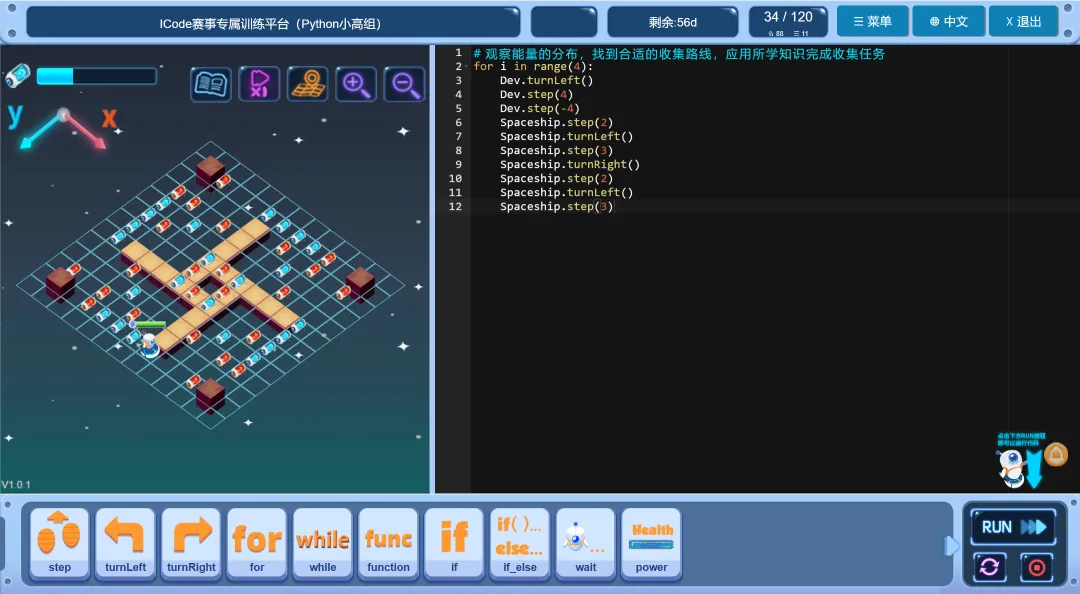Click the RUN button
1080x594 pixels.
click(1012, 527)
